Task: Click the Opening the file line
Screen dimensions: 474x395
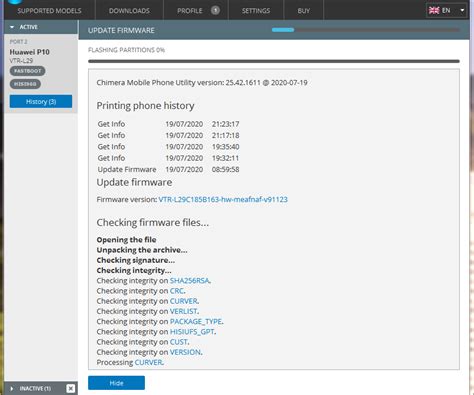Action: (126, 240)
